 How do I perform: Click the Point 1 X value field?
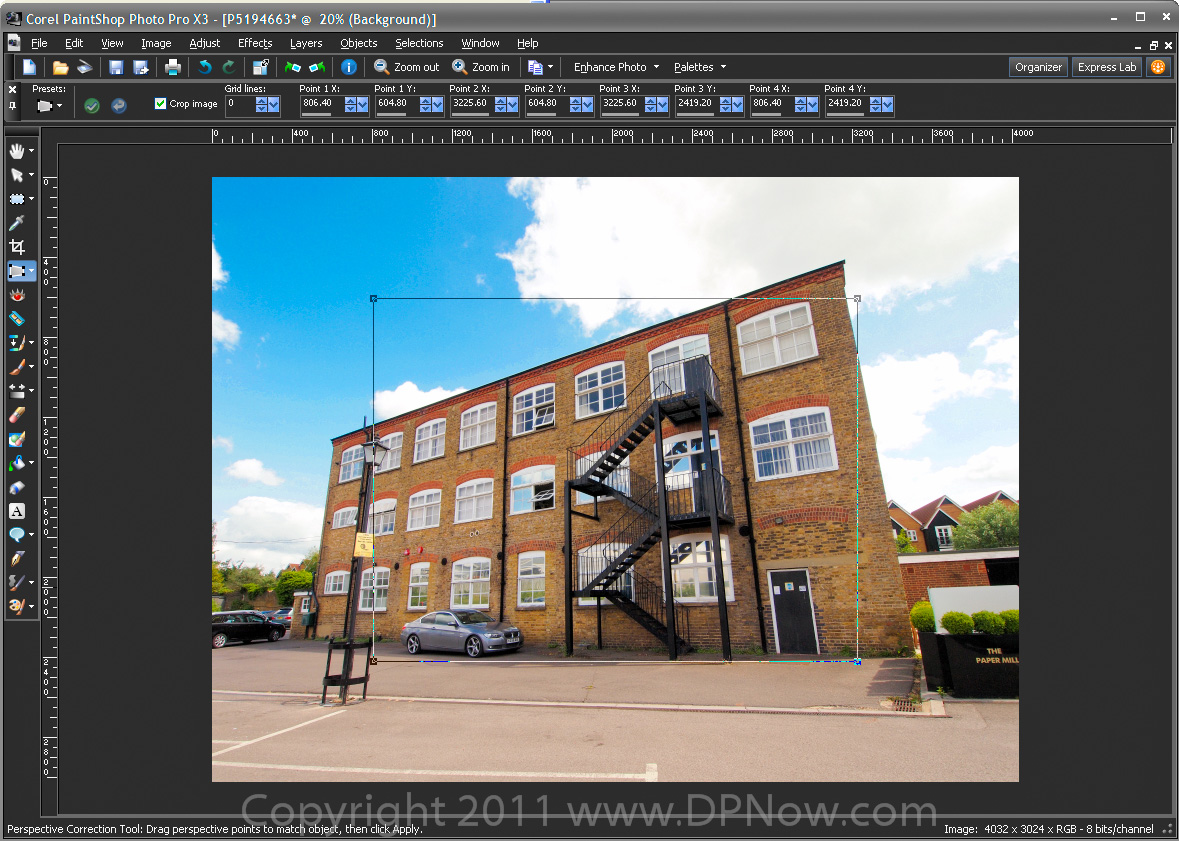pos(321,103)
